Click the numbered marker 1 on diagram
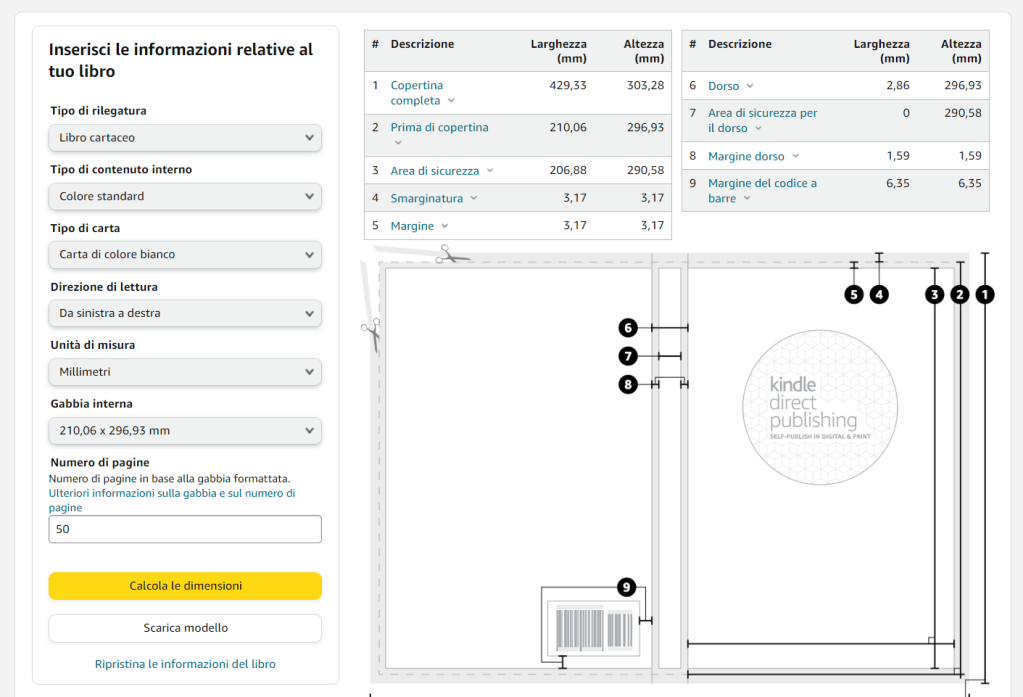Image resolution: width=1023 pixels, height=697 pixels. (x=984, y=294)
